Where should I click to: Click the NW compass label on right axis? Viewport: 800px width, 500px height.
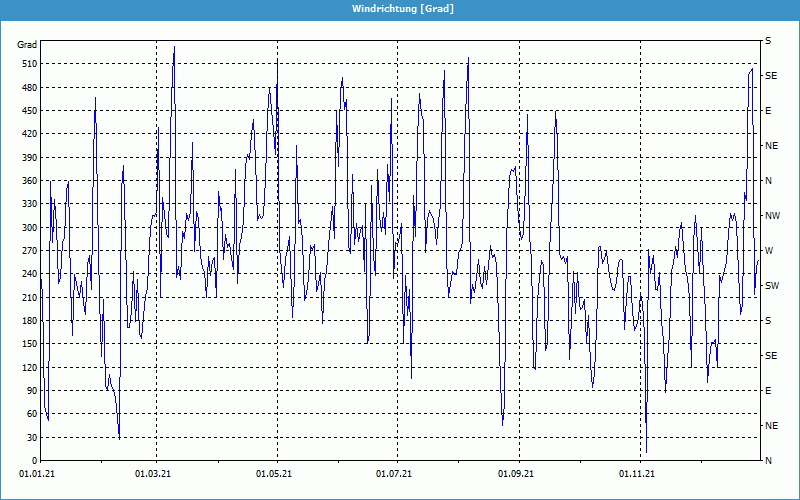point(772,216)
